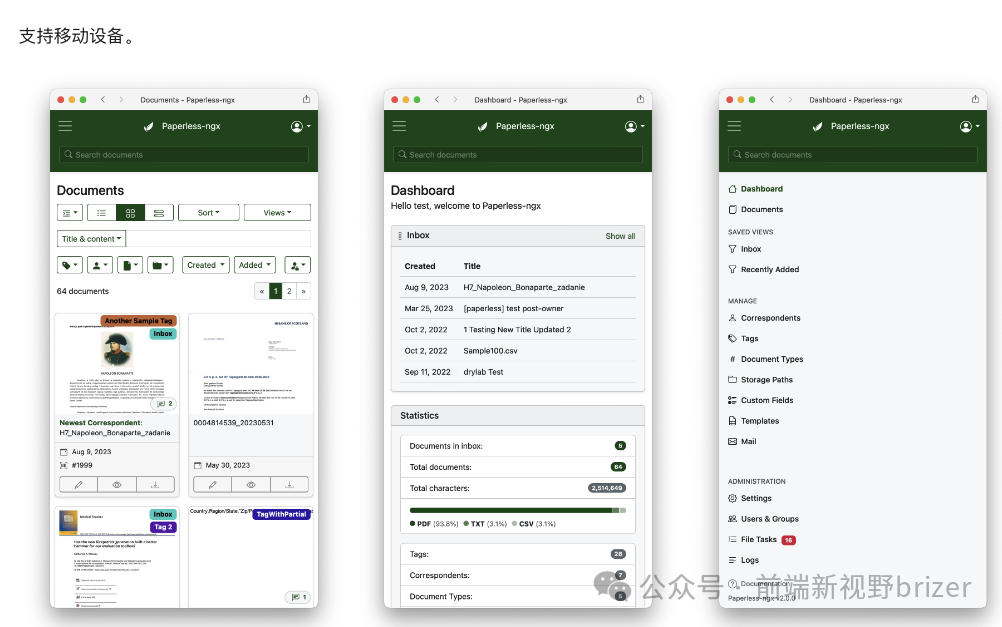
Task: Open user account menu in Documents window
Action: (300, 127)
